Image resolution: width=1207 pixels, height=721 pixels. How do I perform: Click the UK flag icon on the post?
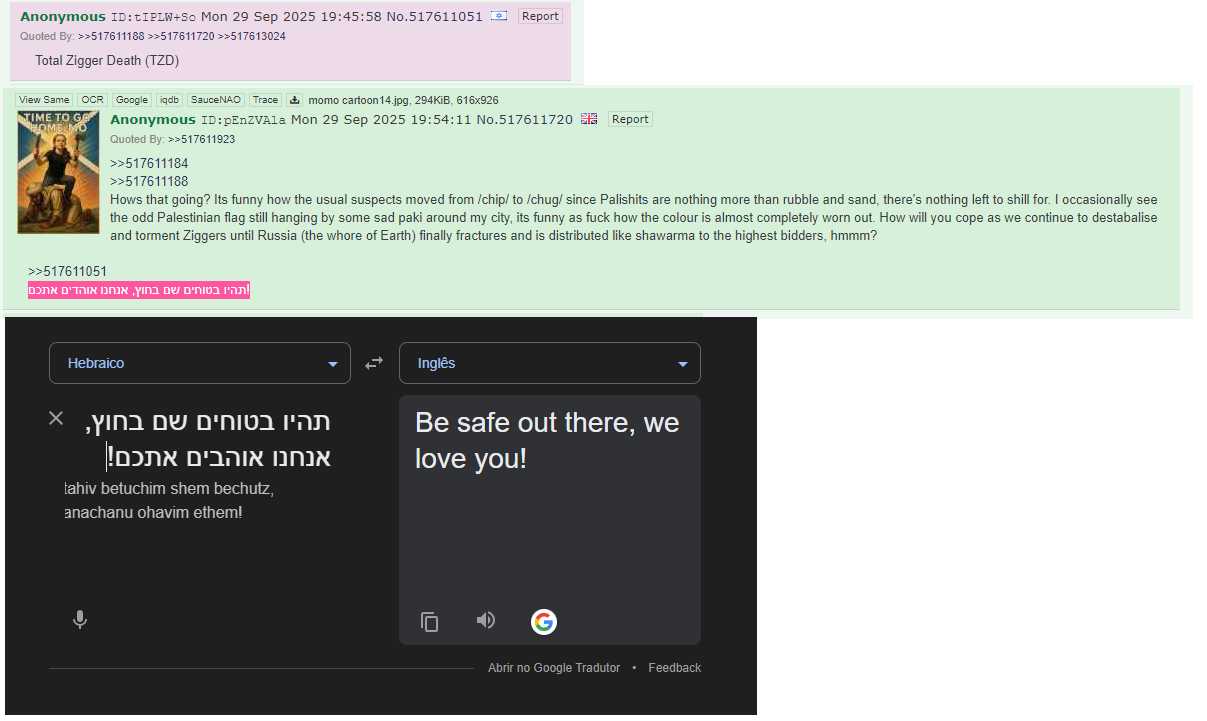589,119
